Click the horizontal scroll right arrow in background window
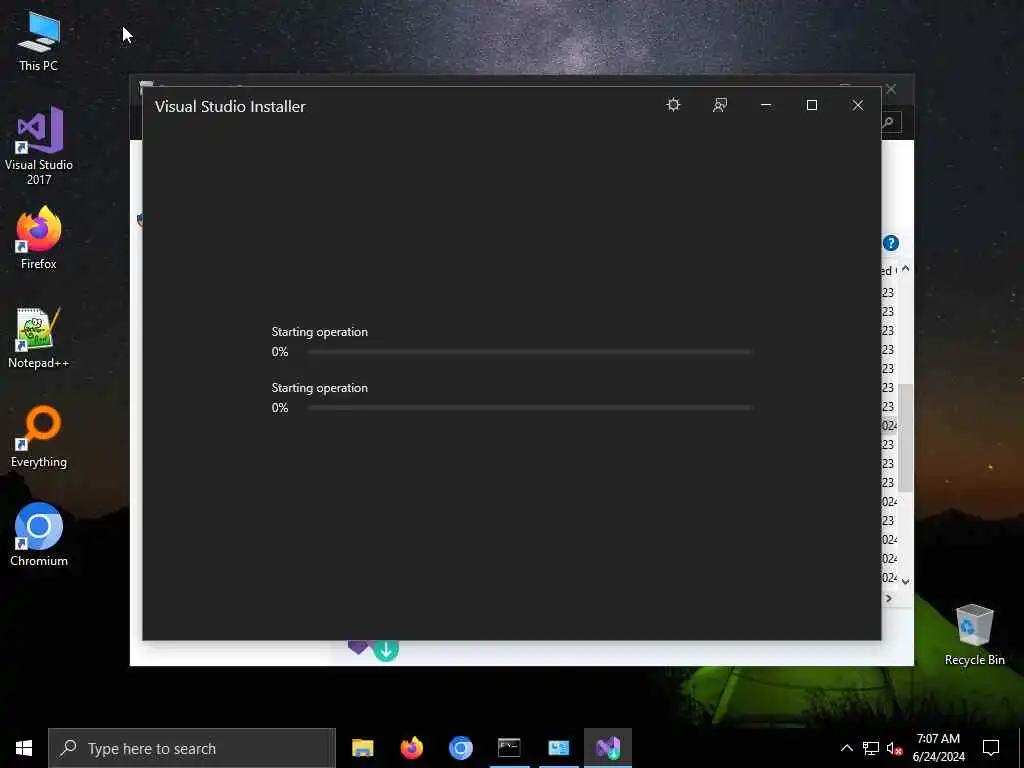This screenshot has width=1024, height=768. click(x=889, y=598)
